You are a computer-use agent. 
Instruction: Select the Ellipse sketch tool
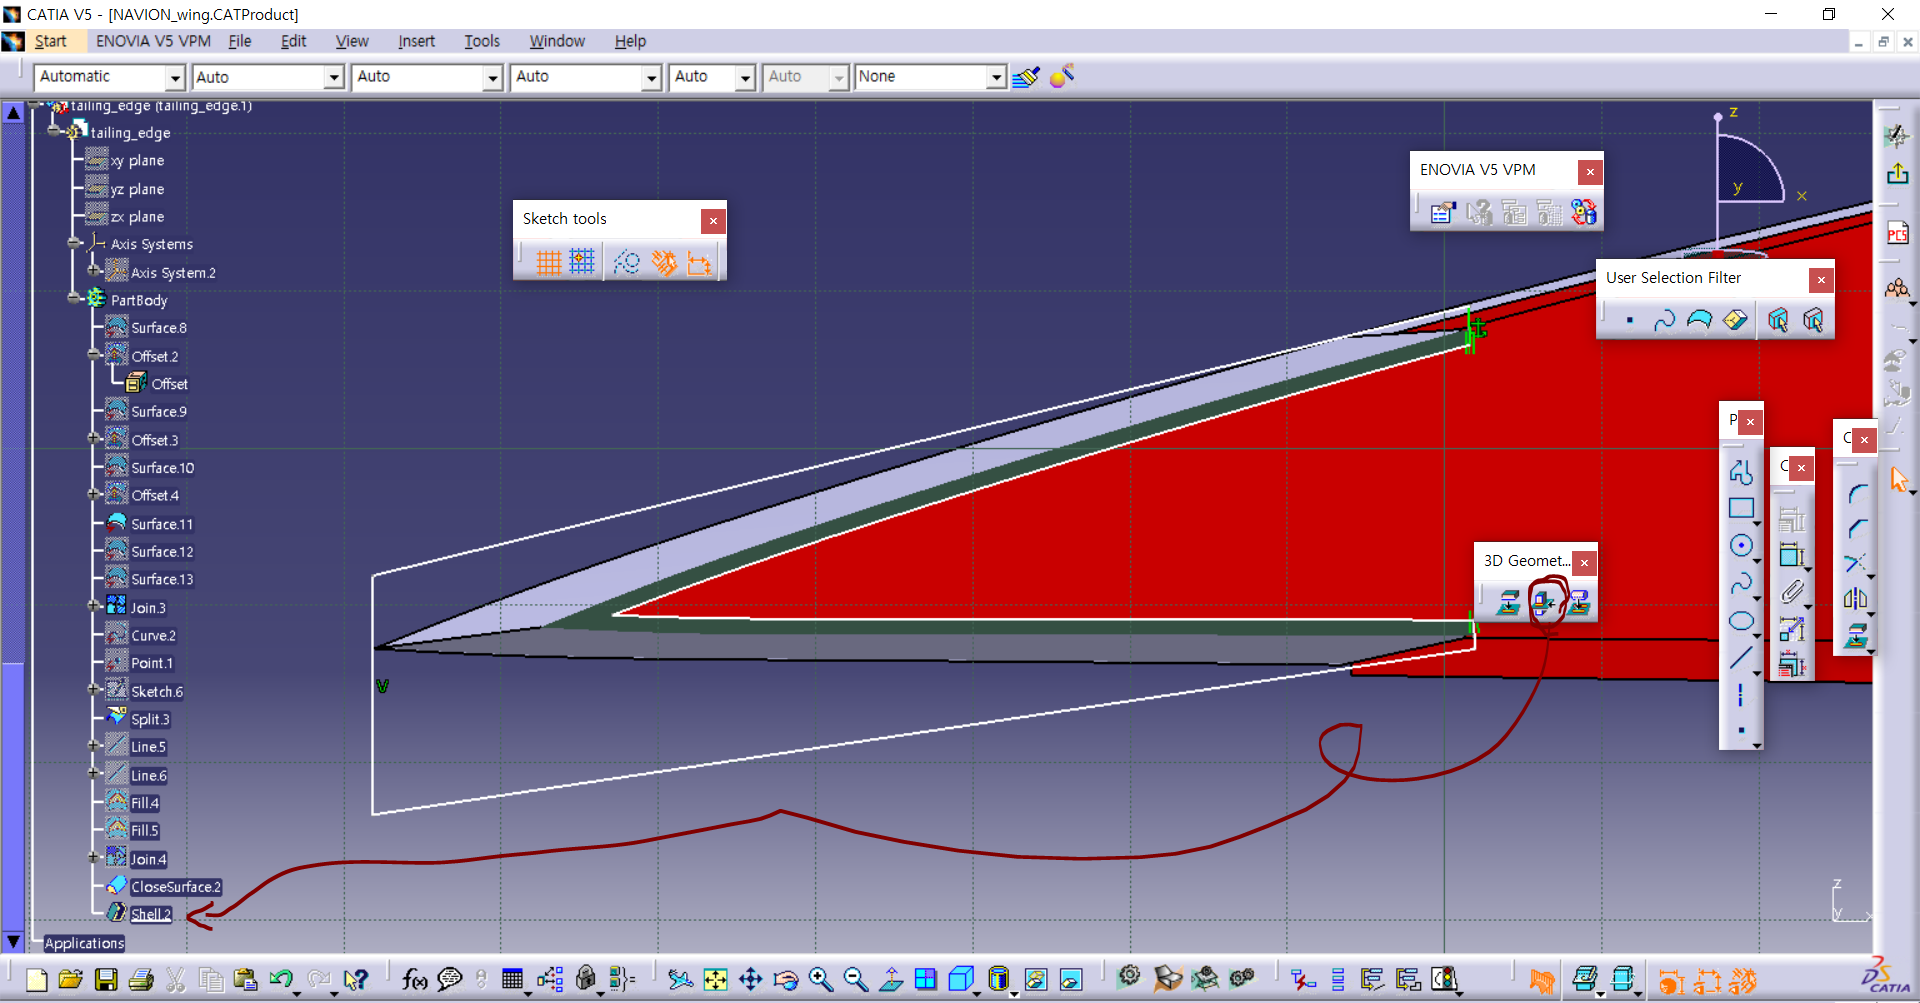pyautogui.click(x=1741, y=621)
